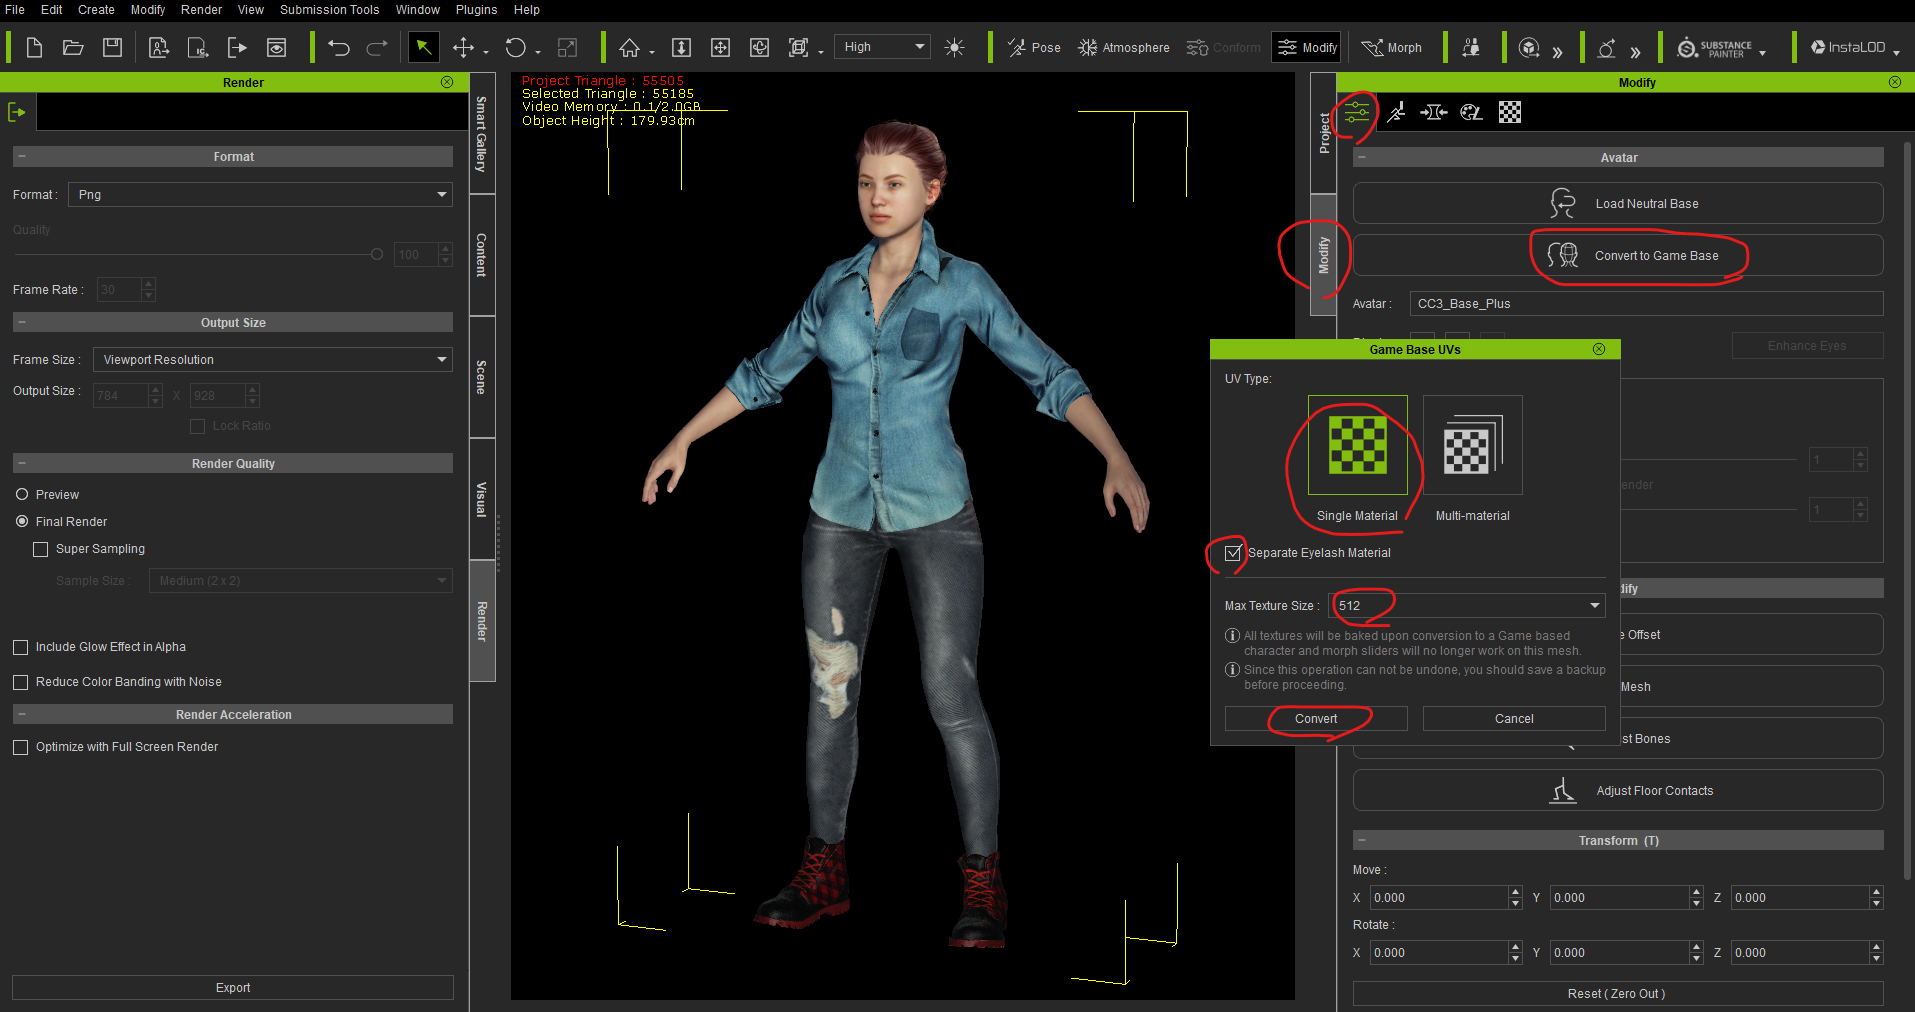
Task: Select the Rotate tool in toolbar
Action: pos(515,47)
